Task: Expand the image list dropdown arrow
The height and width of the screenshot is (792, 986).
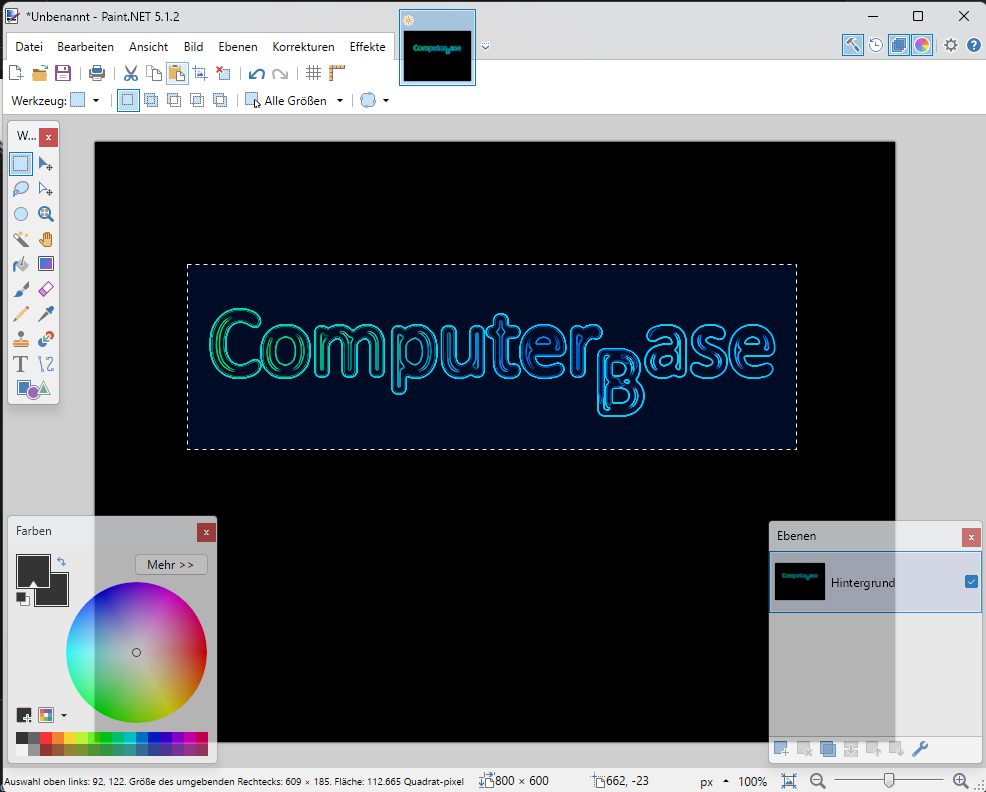Action: click(x=485, y=46)
